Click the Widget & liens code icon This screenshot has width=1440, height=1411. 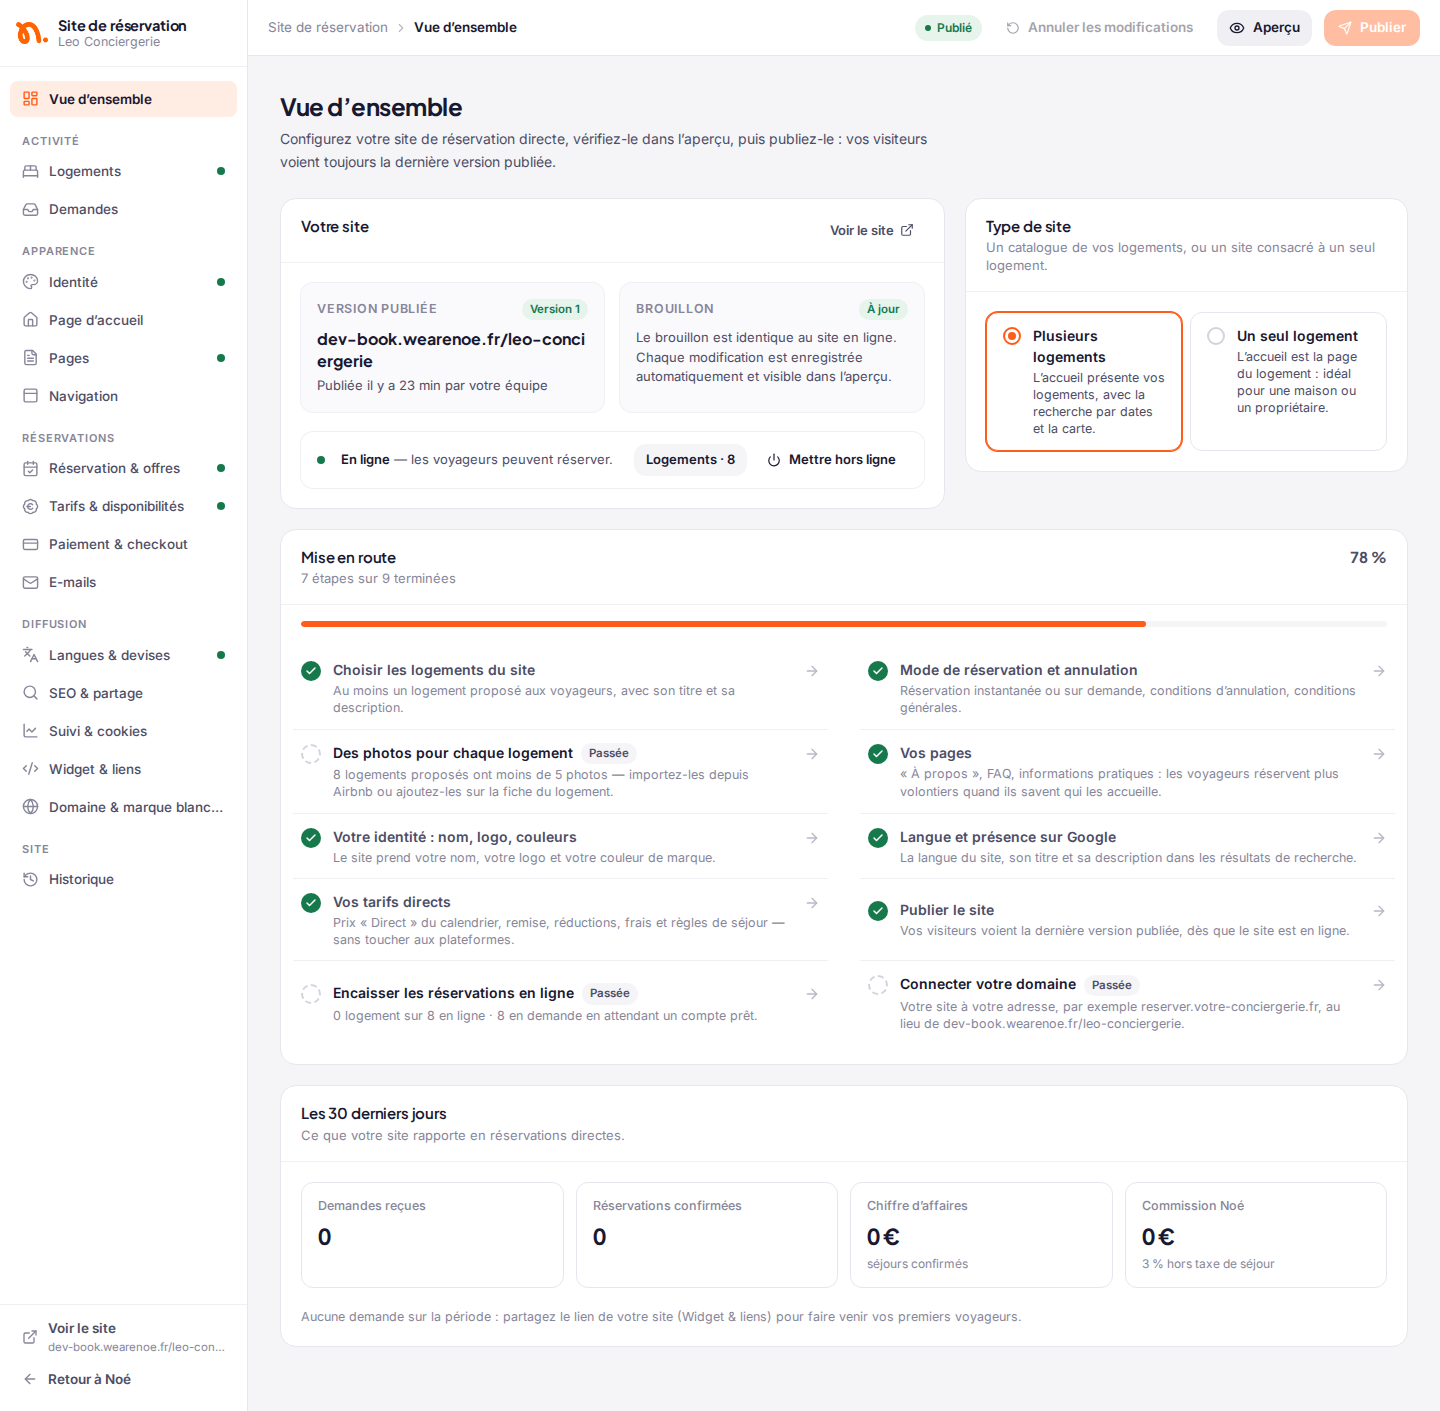31,769
